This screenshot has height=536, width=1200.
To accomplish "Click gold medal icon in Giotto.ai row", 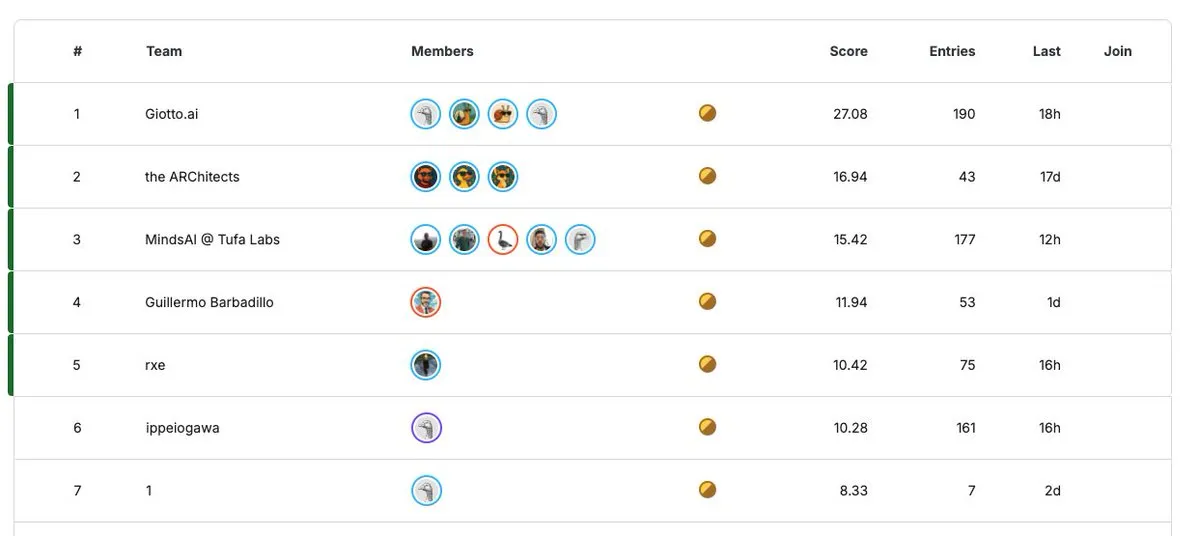I will (707, 113).
